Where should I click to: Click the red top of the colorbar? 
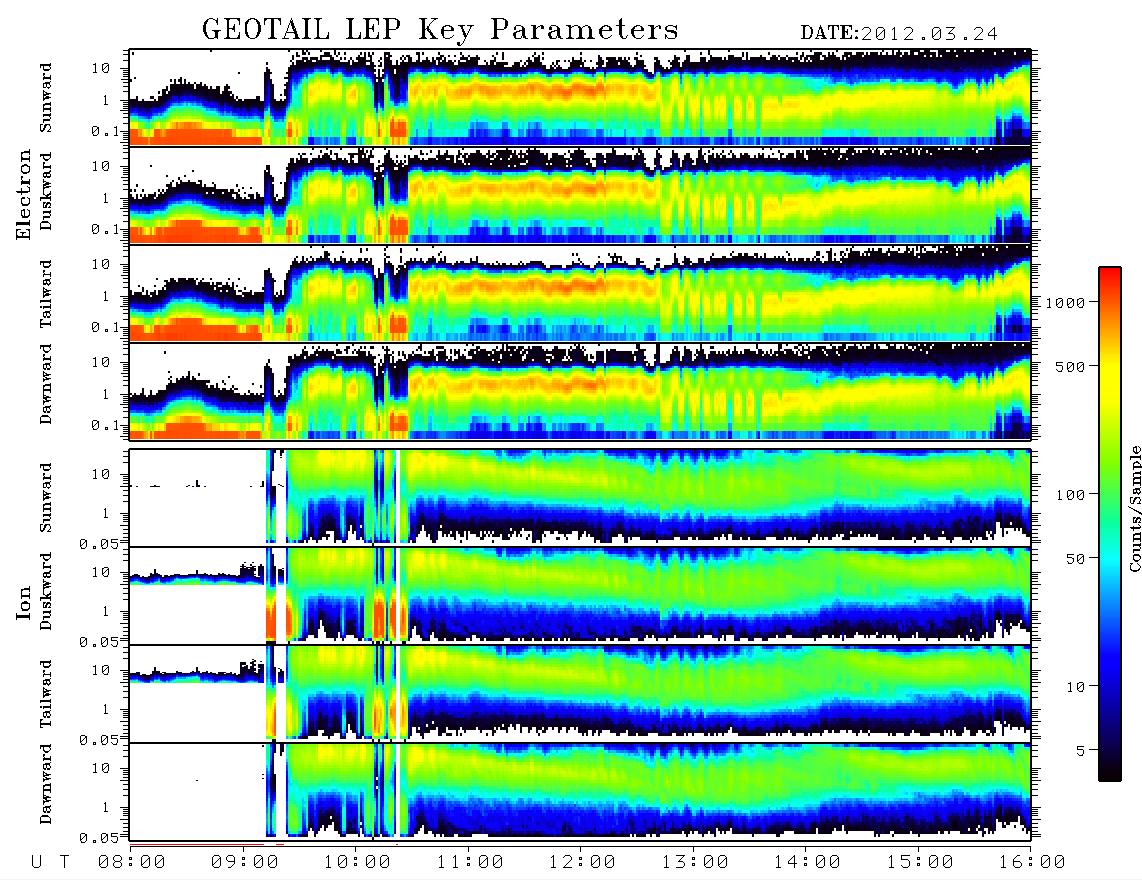click(x=1110, y=273)
